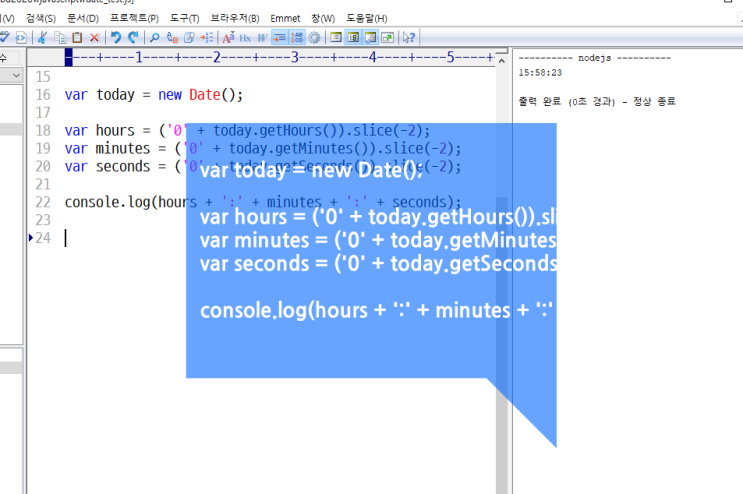The height and width of the screenshot is (494, 743).
Task: Open the Emmet menu
Action: [x=285, y=18]
